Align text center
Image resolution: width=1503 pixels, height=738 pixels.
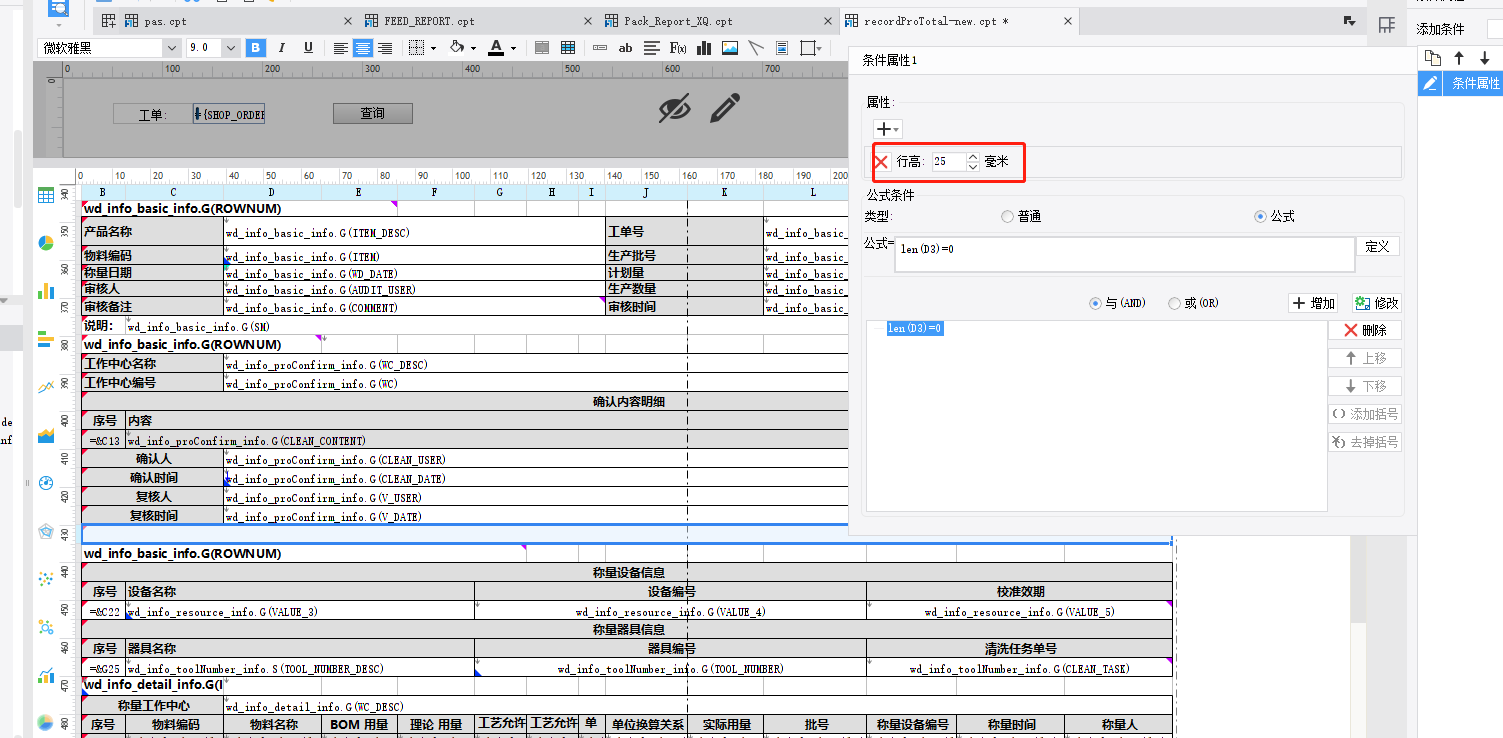[362, 48]
